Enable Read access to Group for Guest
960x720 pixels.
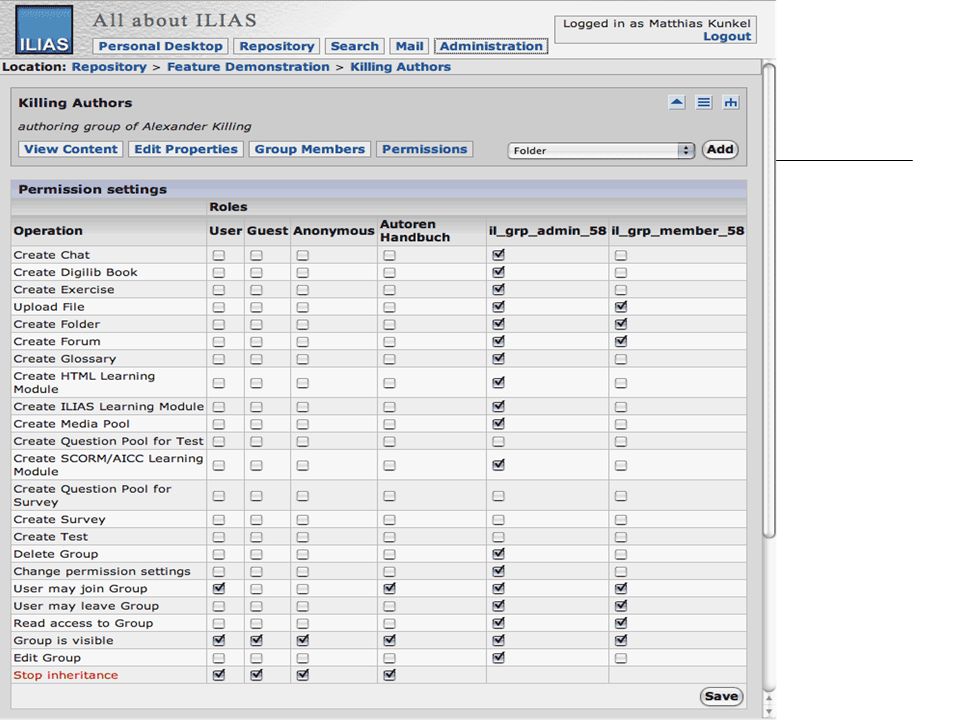point(256,623)
